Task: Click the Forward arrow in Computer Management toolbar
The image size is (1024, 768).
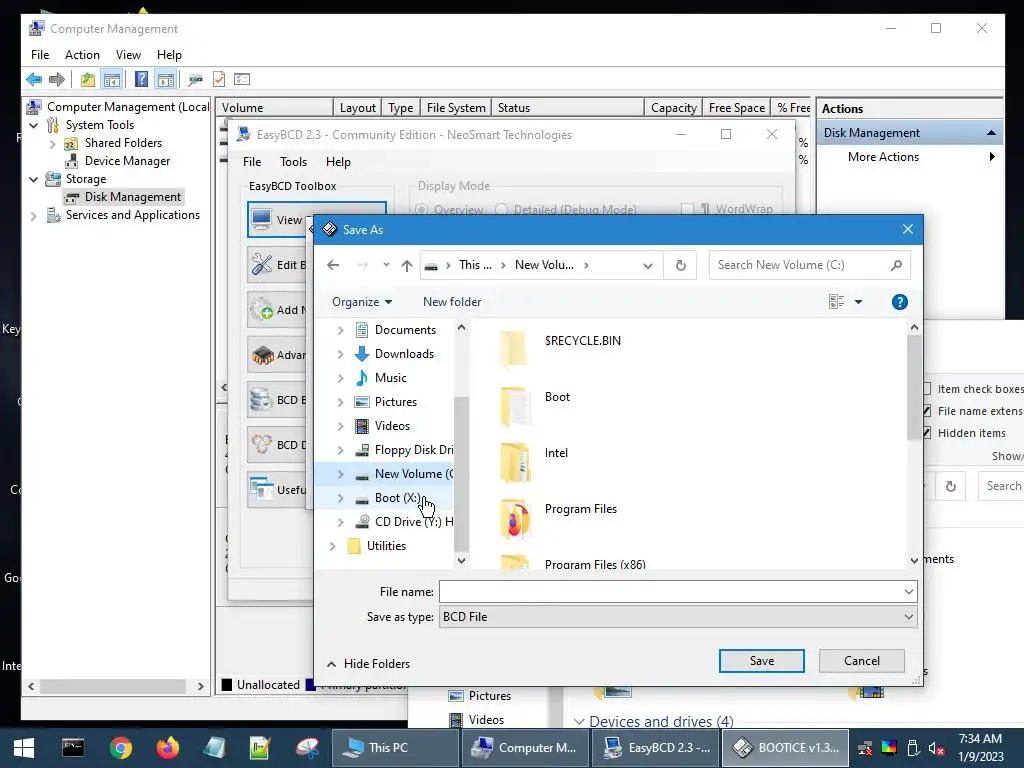Action: click(57, 80)
